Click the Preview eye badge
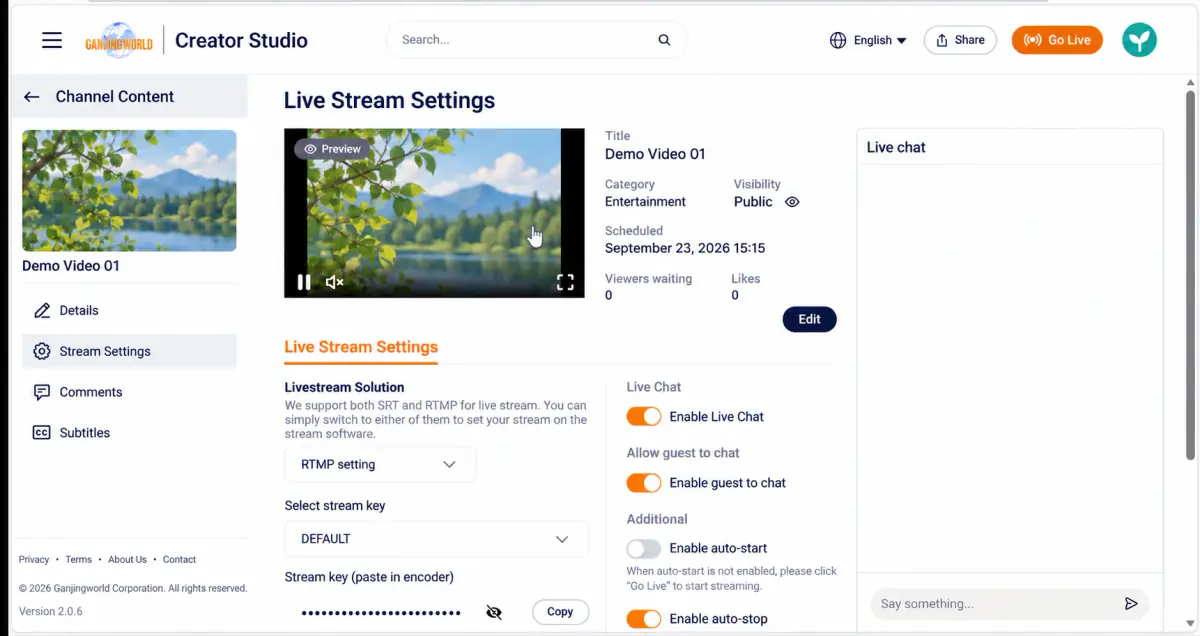Viewport: 1200px width, 636px height. 331,149
